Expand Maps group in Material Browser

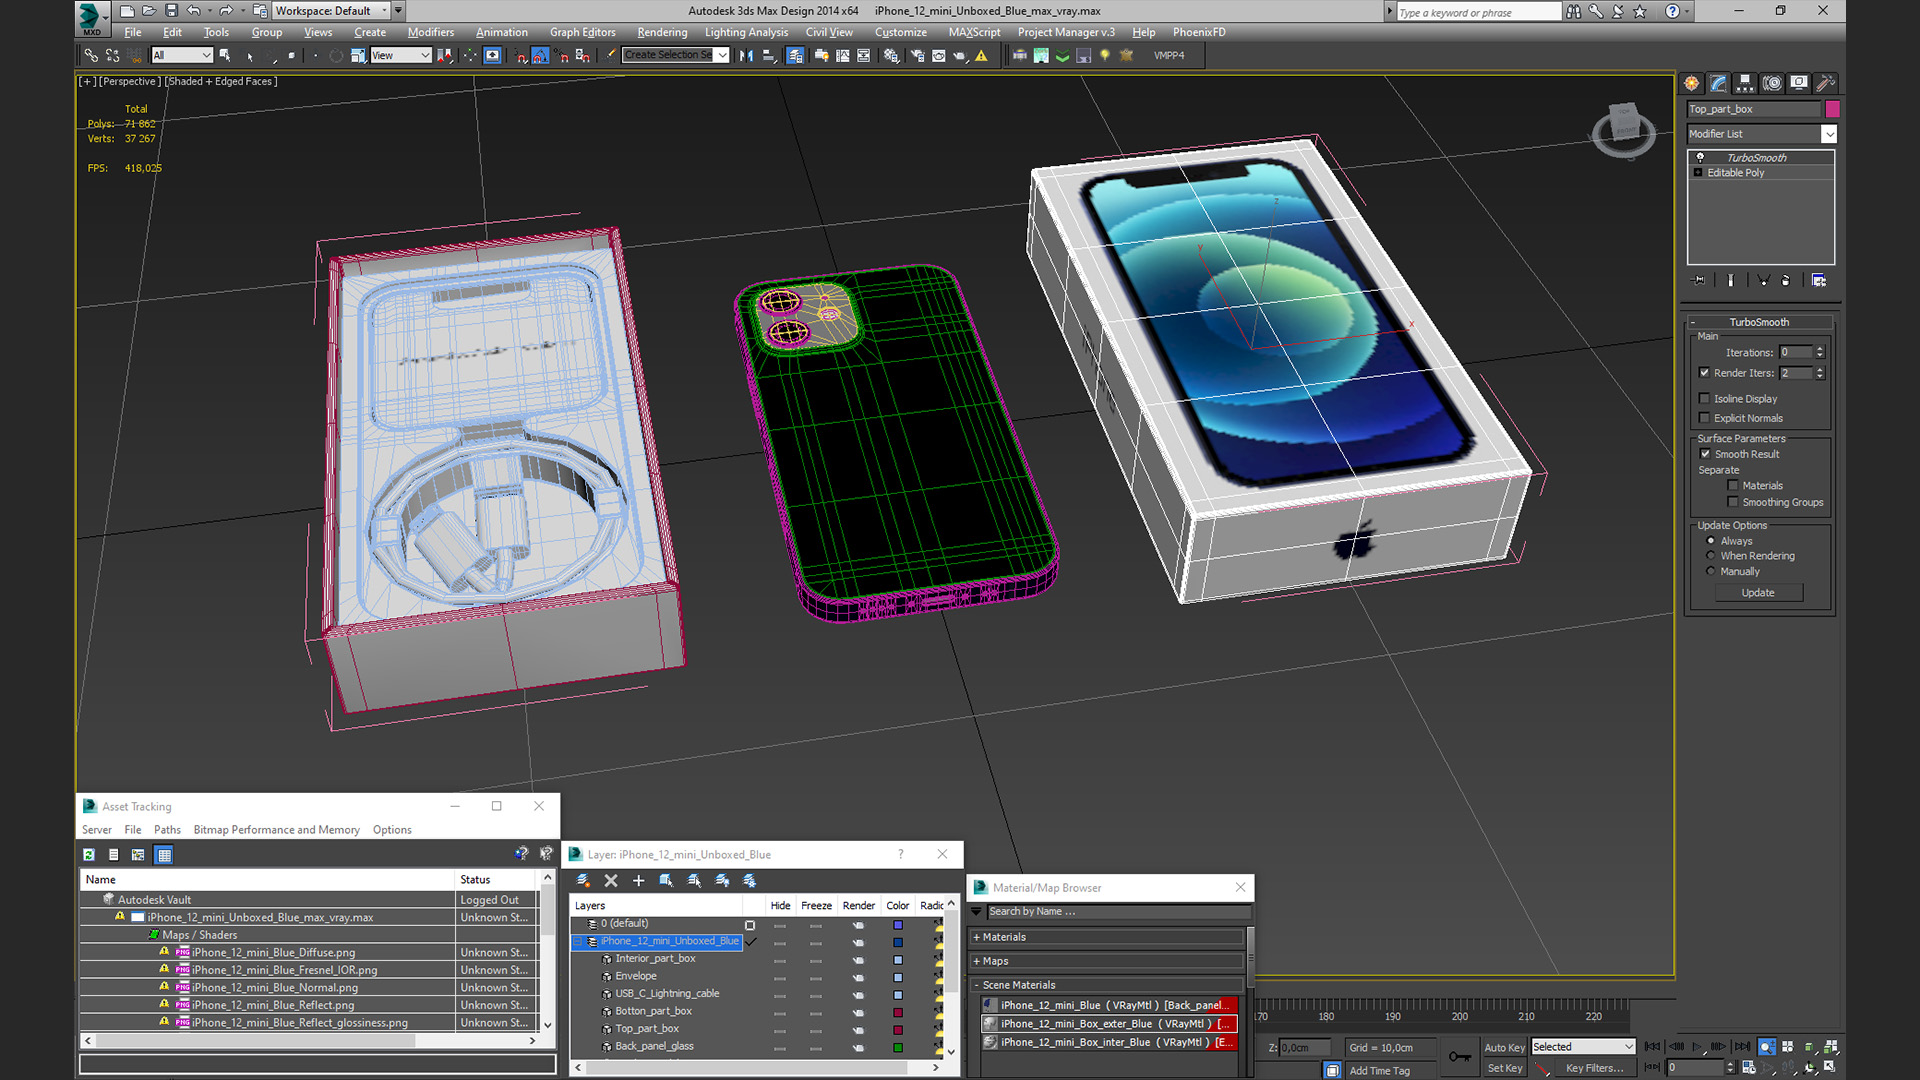click(977, 962)
